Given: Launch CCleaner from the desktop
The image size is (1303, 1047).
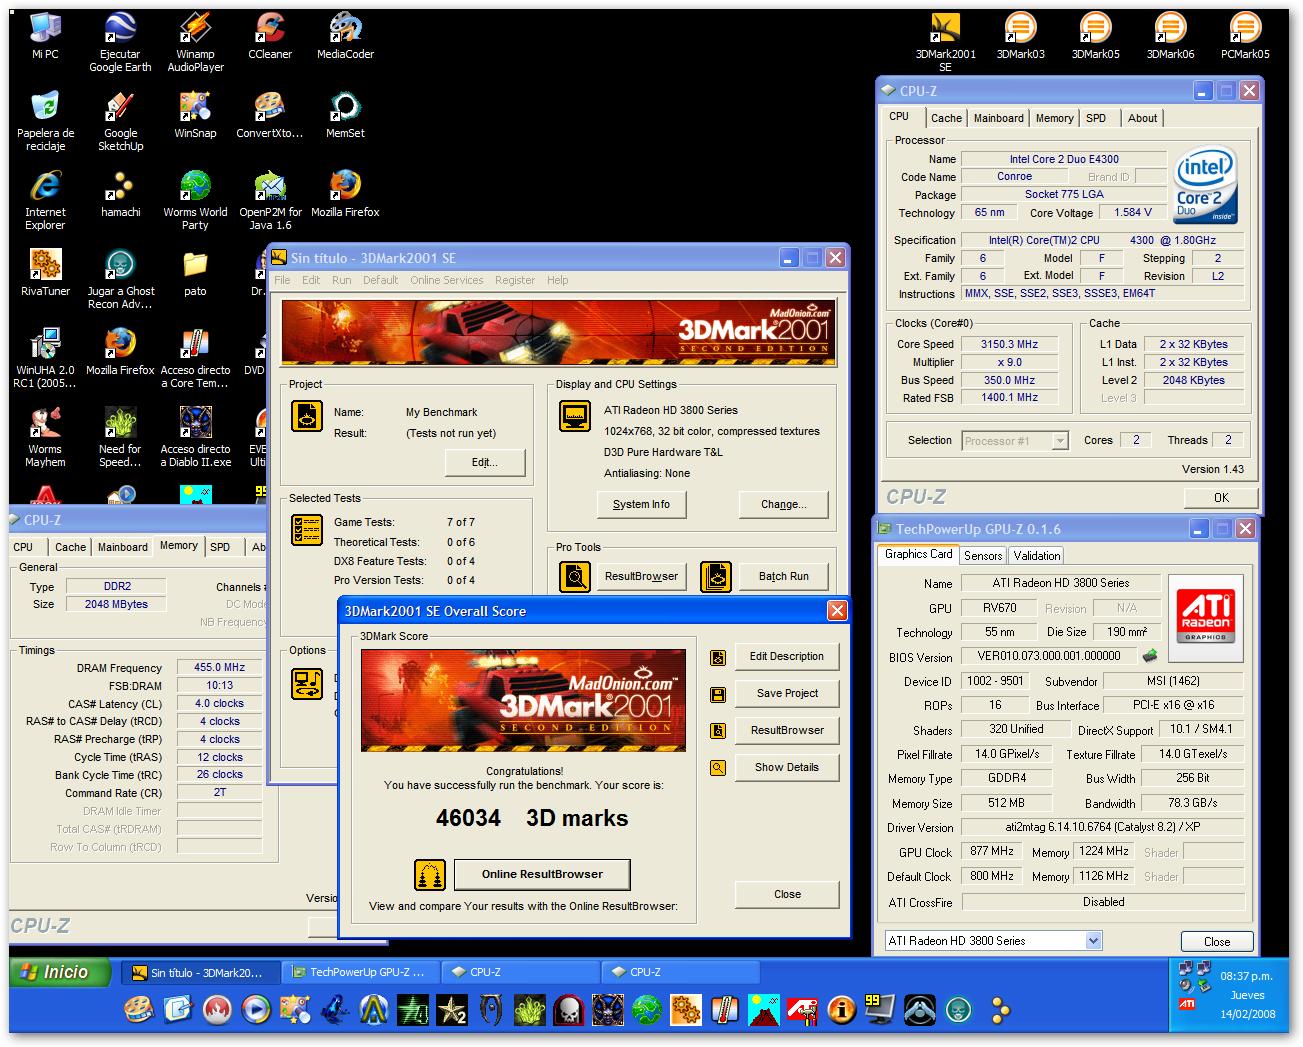Looking at the screenshot, I should [x=270, y=36].
